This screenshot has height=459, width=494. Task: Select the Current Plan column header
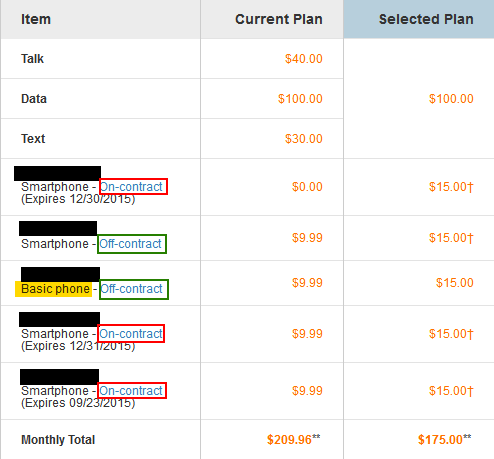coord(279,19)
